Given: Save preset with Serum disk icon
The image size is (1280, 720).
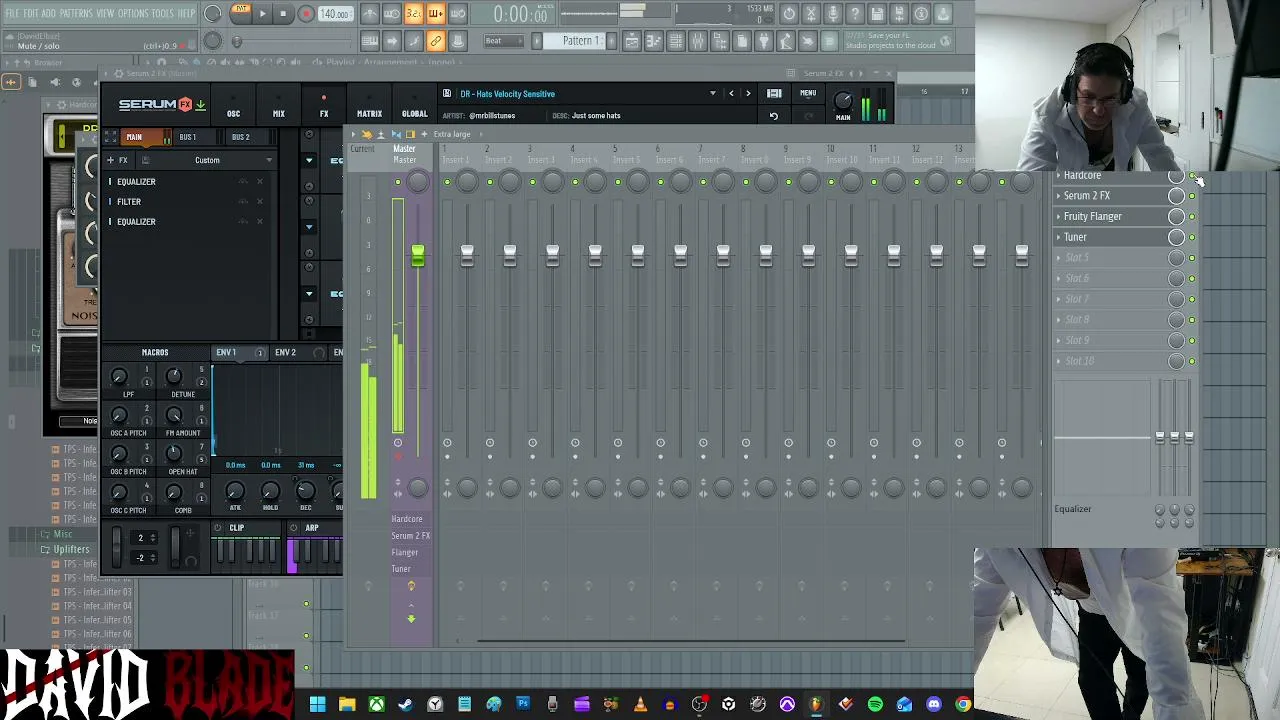Looking at the screenshot, I should pos(447,94).
